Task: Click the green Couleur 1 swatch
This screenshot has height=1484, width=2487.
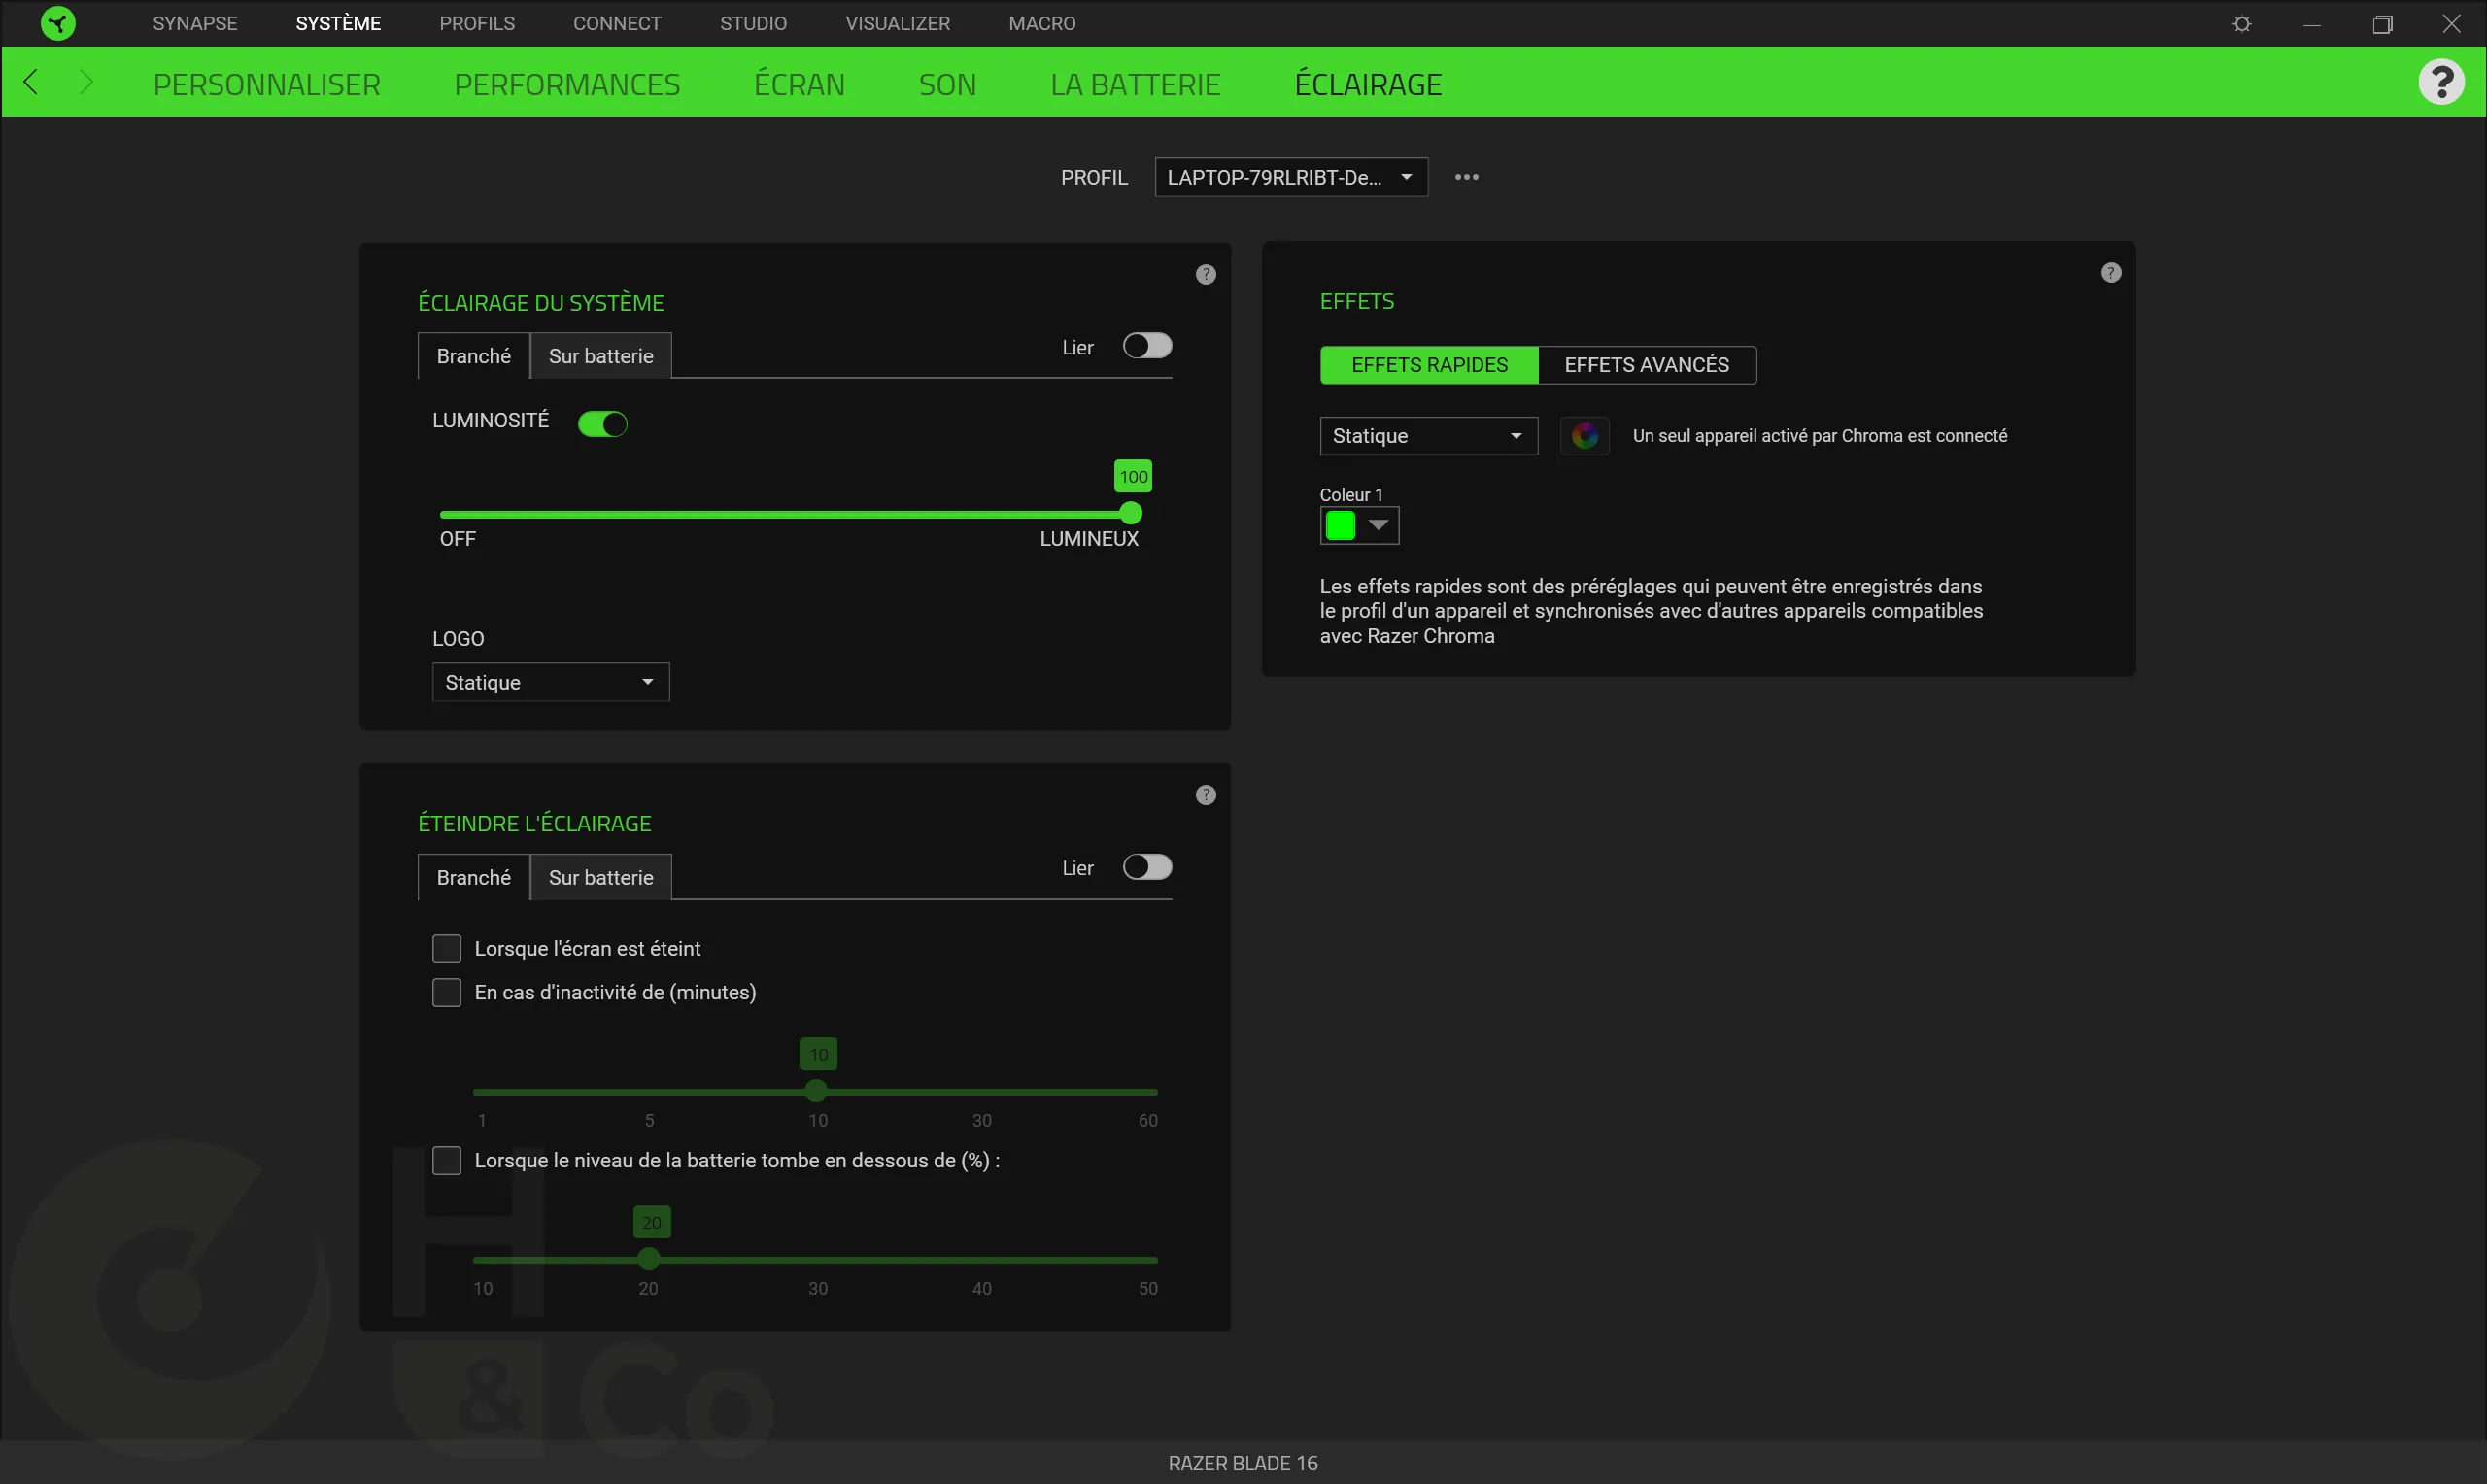Action: click(x=1340, y=525)
